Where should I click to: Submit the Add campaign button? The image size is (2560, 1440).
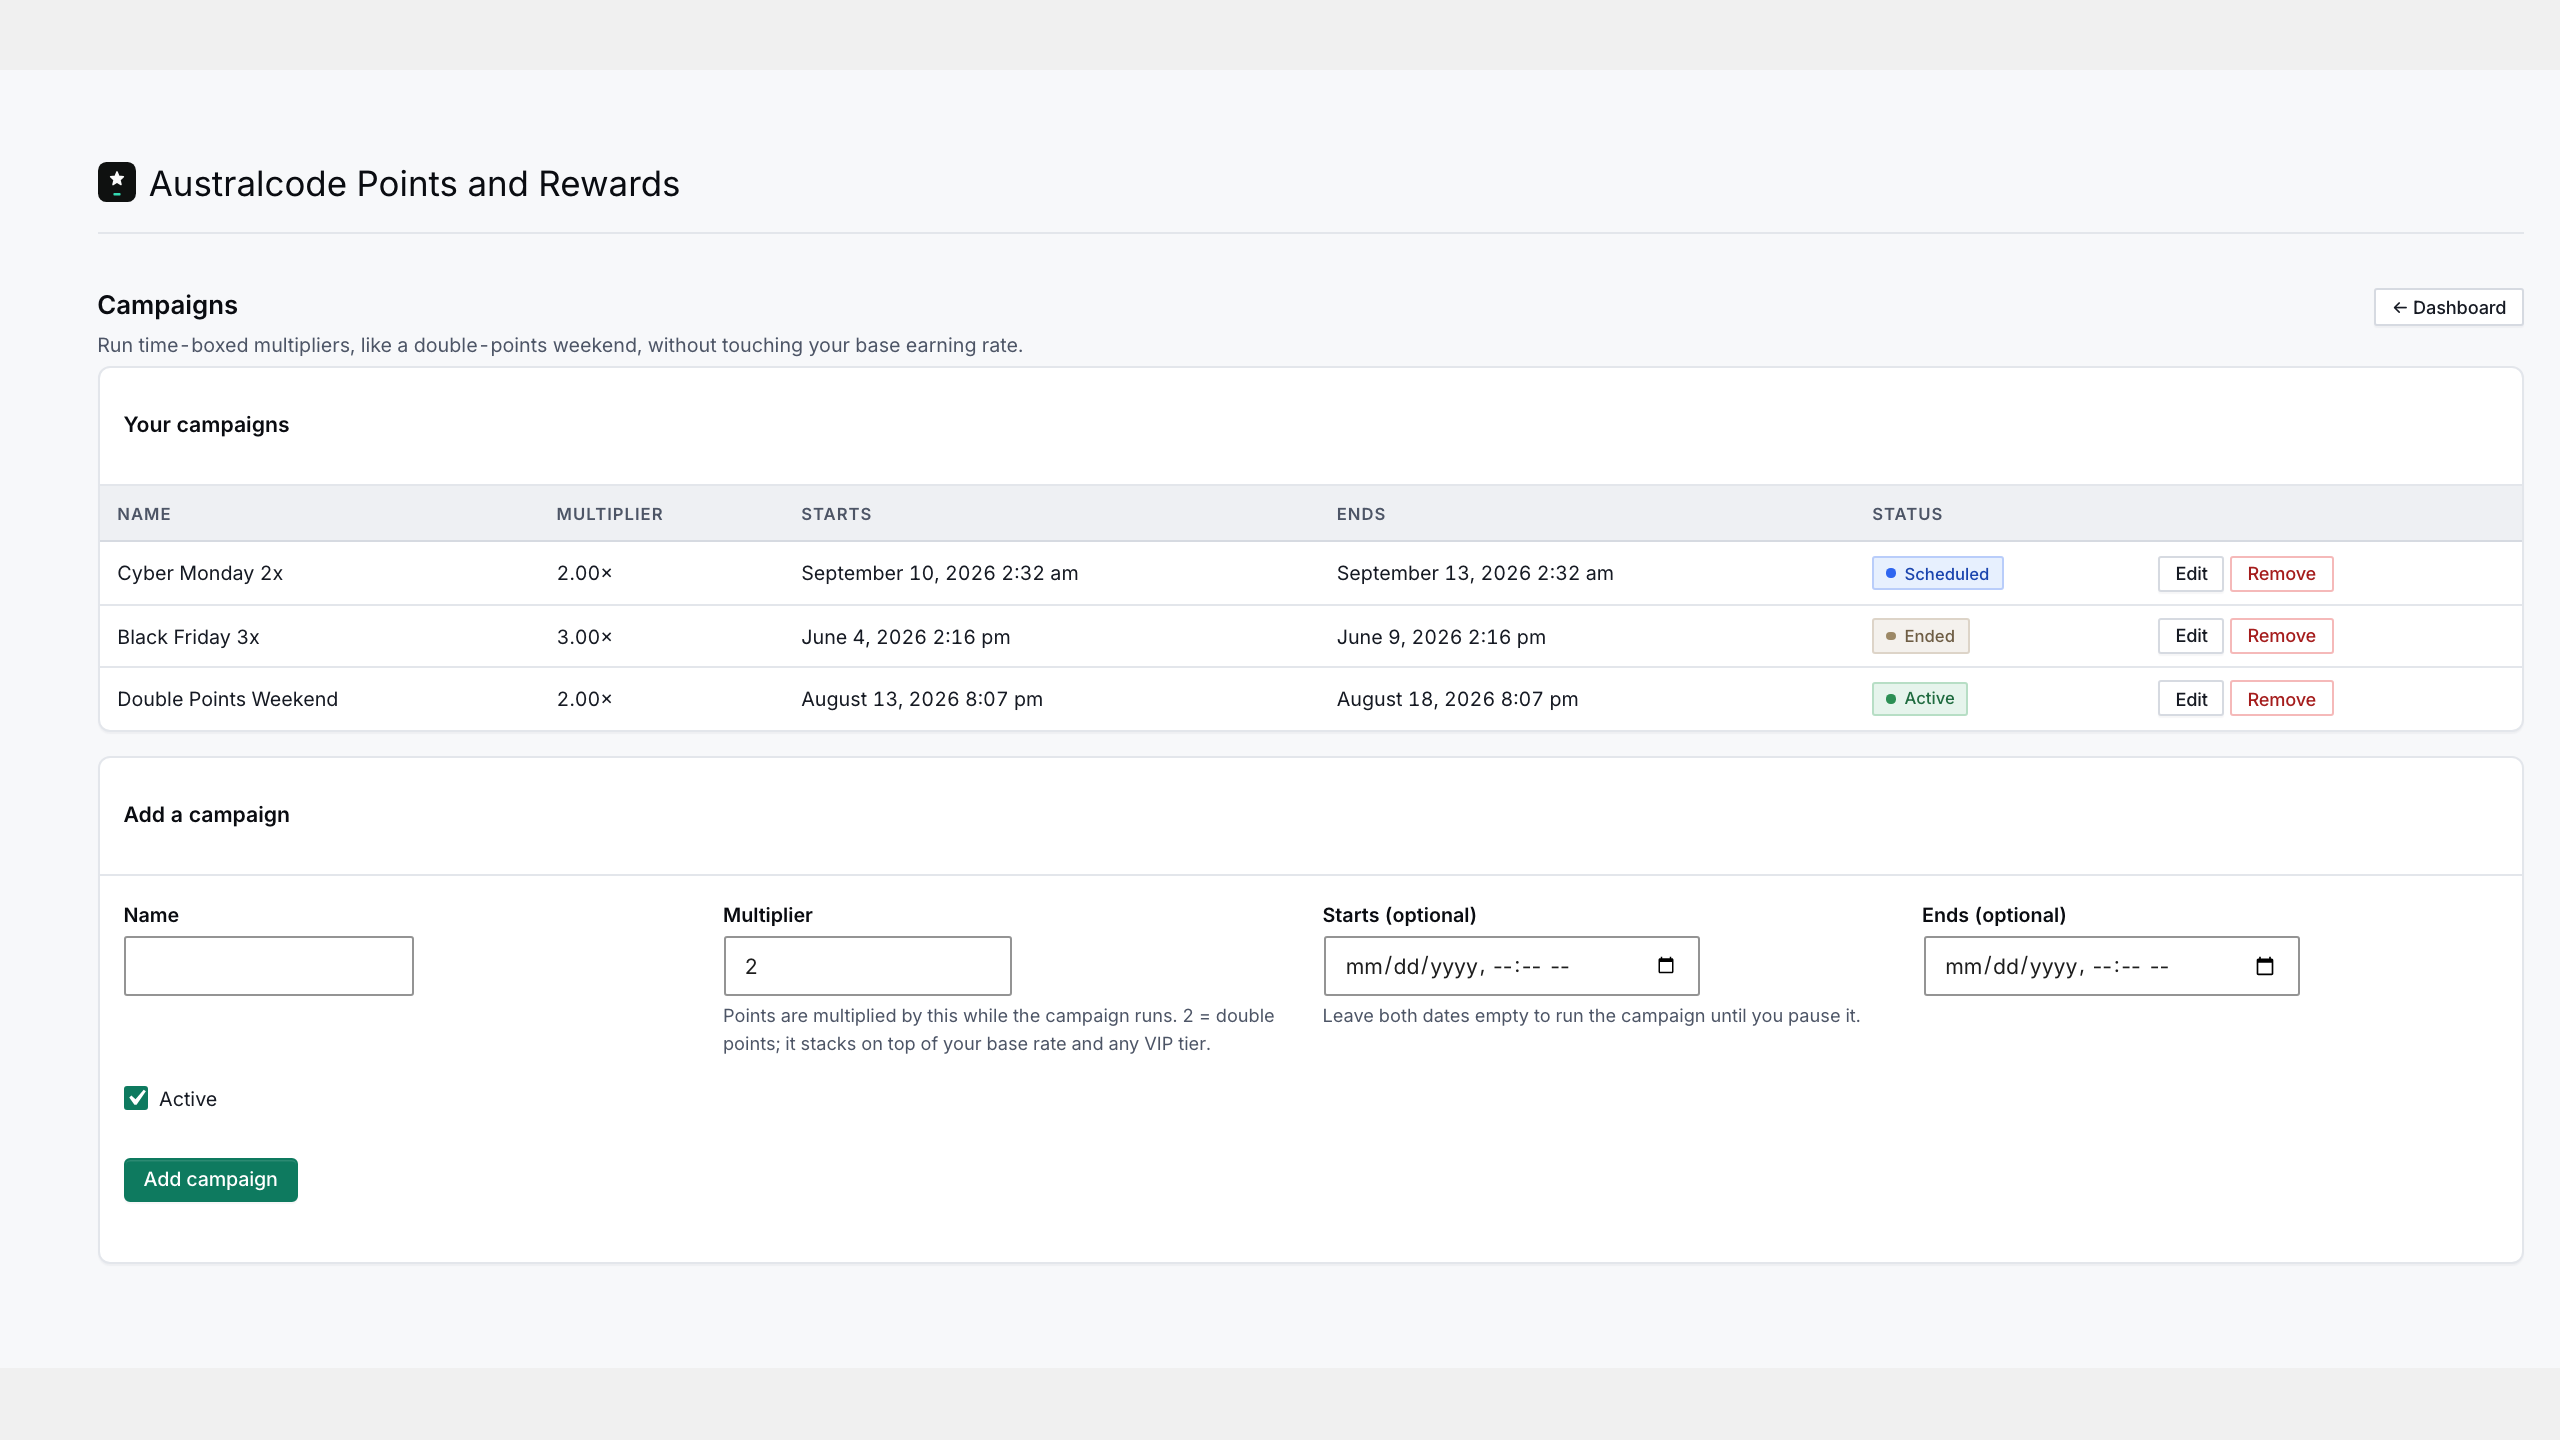[x=210, y=1179]
